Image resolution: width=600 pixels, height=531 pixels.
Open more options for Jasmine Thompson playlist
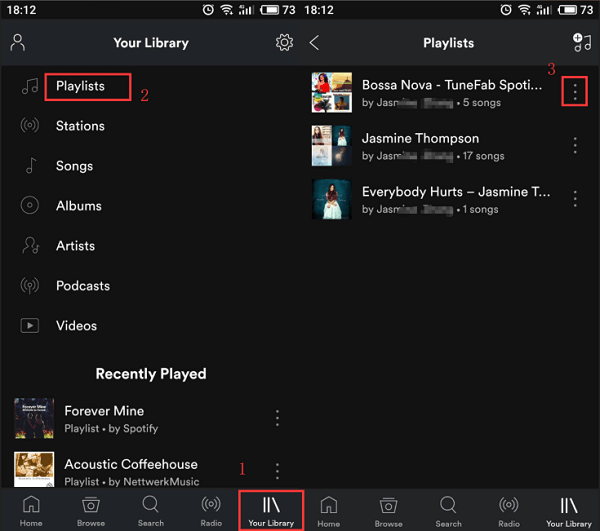tap(575, 146)
